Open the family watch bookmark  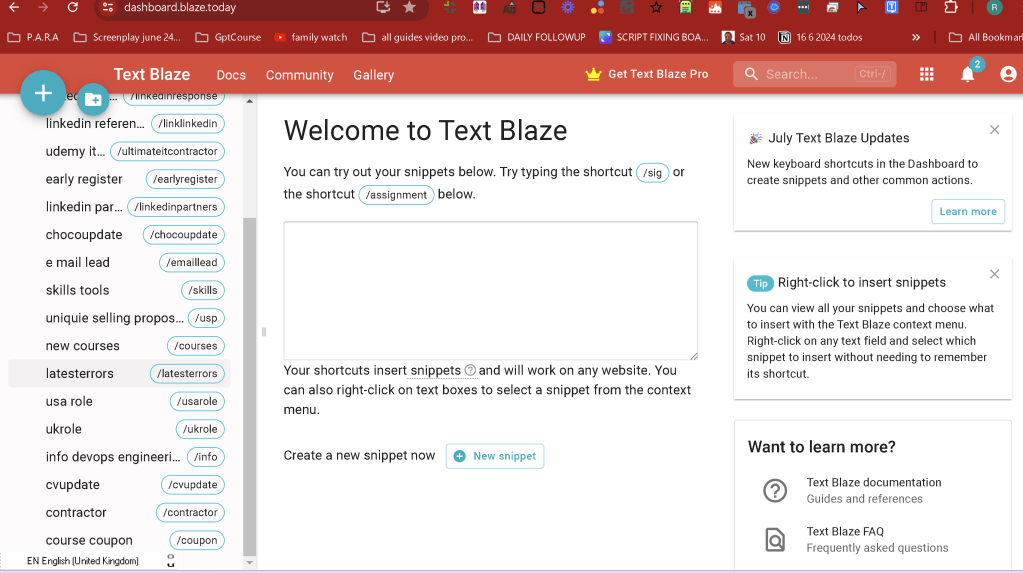pos(311,37)
